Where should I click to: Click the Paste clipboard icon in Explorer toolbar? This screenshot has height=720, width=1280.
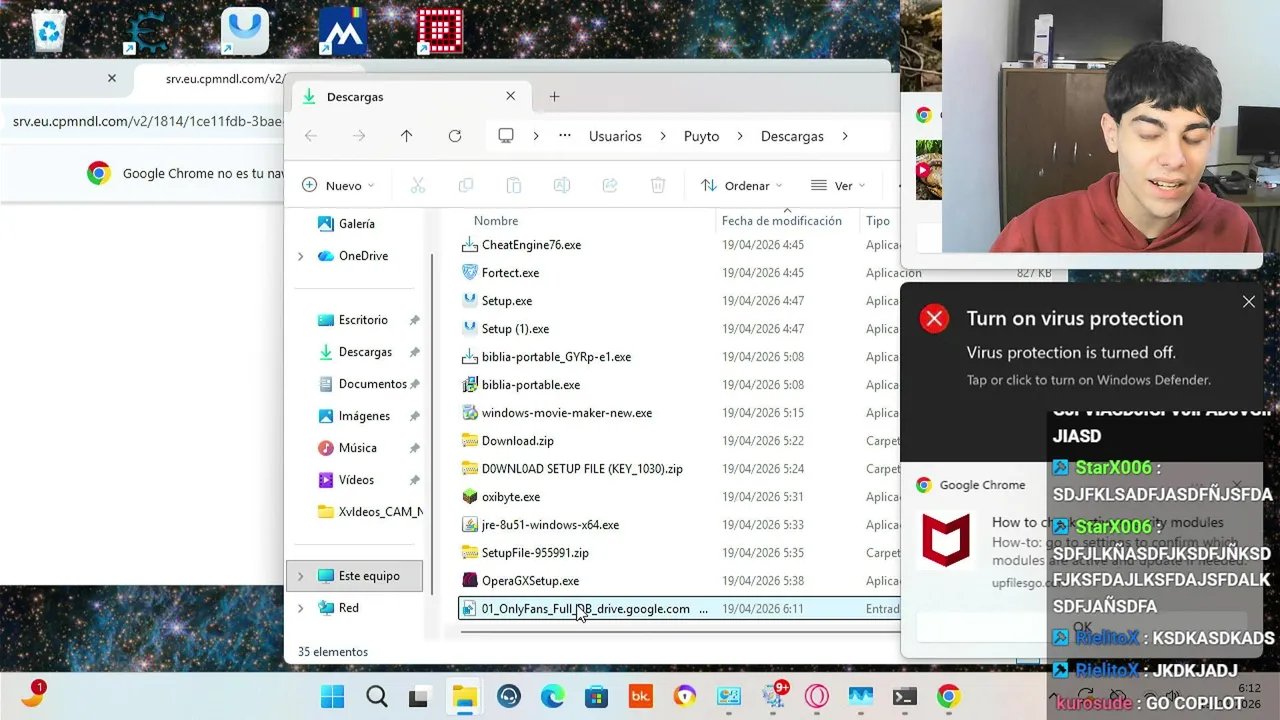tap(514, 185)
